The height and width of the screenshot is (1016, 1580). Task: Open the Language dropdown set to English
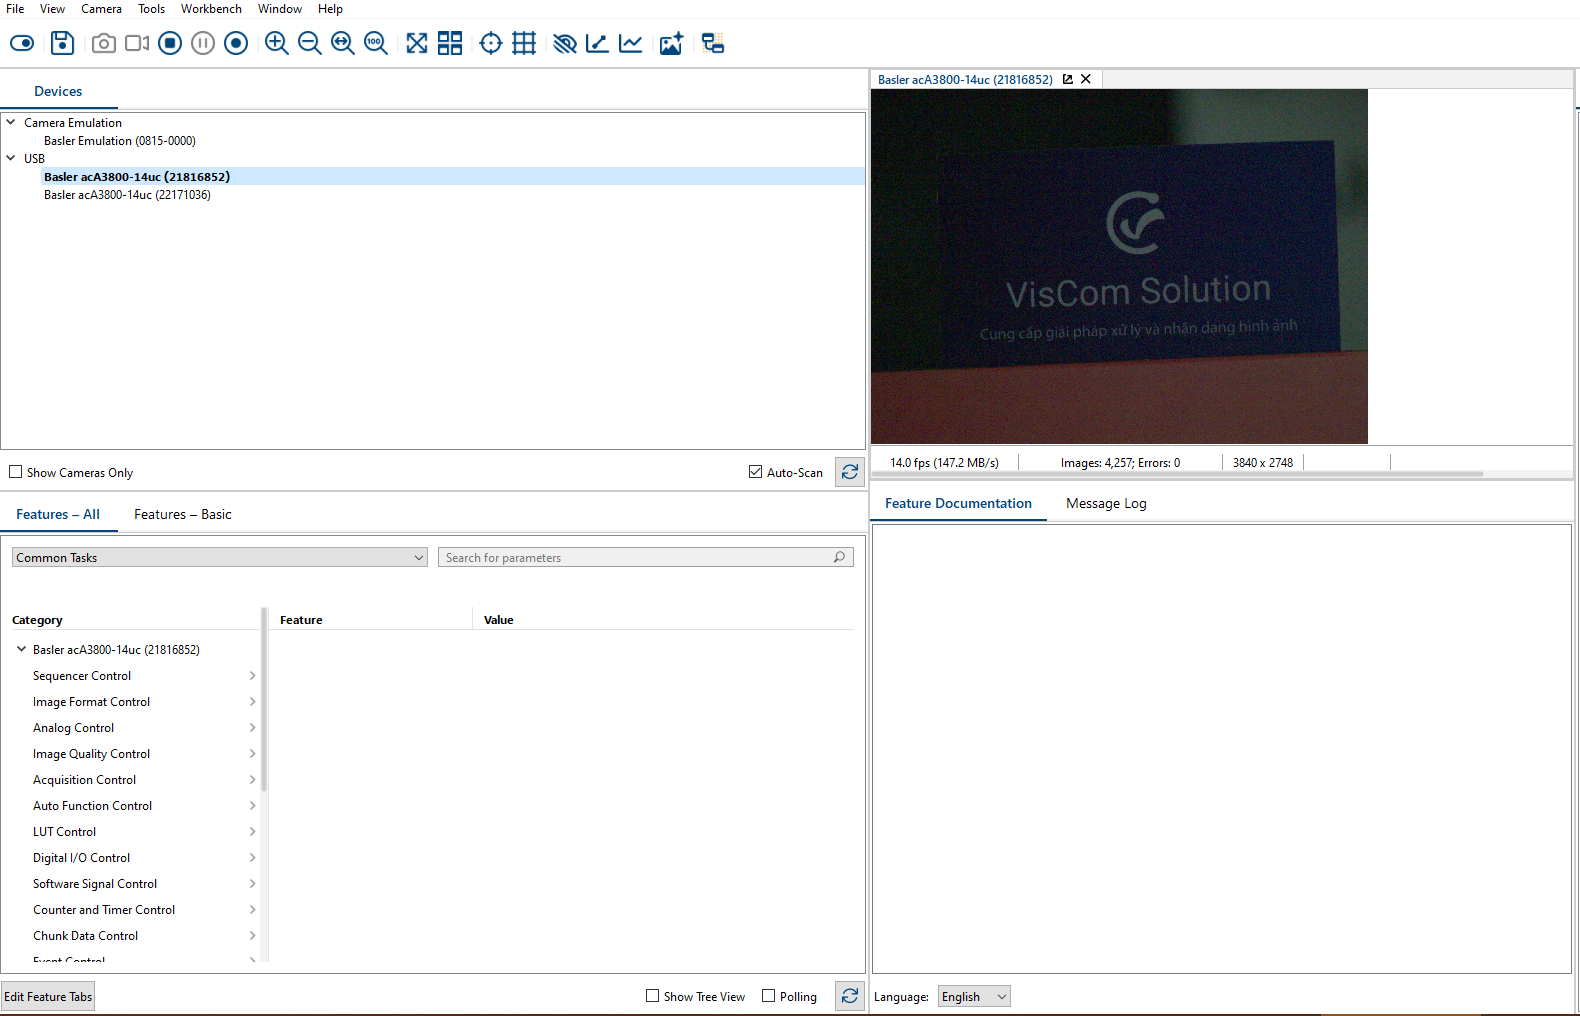(973, 997)
